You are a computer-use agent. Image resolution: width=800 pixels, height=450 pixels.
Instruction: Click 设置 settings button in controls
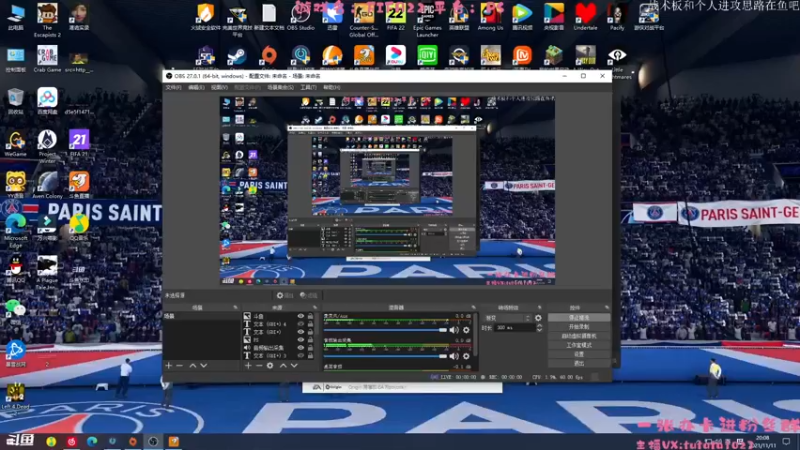tap(579, 354)
